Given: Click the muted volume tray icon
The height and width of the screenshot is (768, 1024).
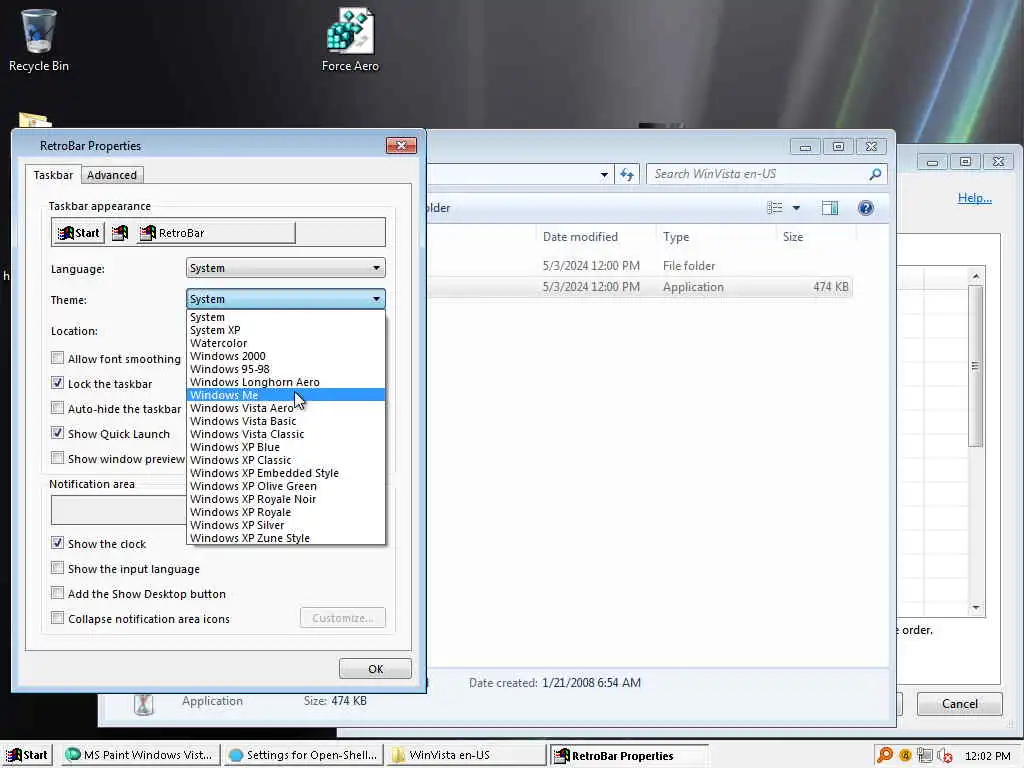Looking at the screenshot, I should [944, 755].
